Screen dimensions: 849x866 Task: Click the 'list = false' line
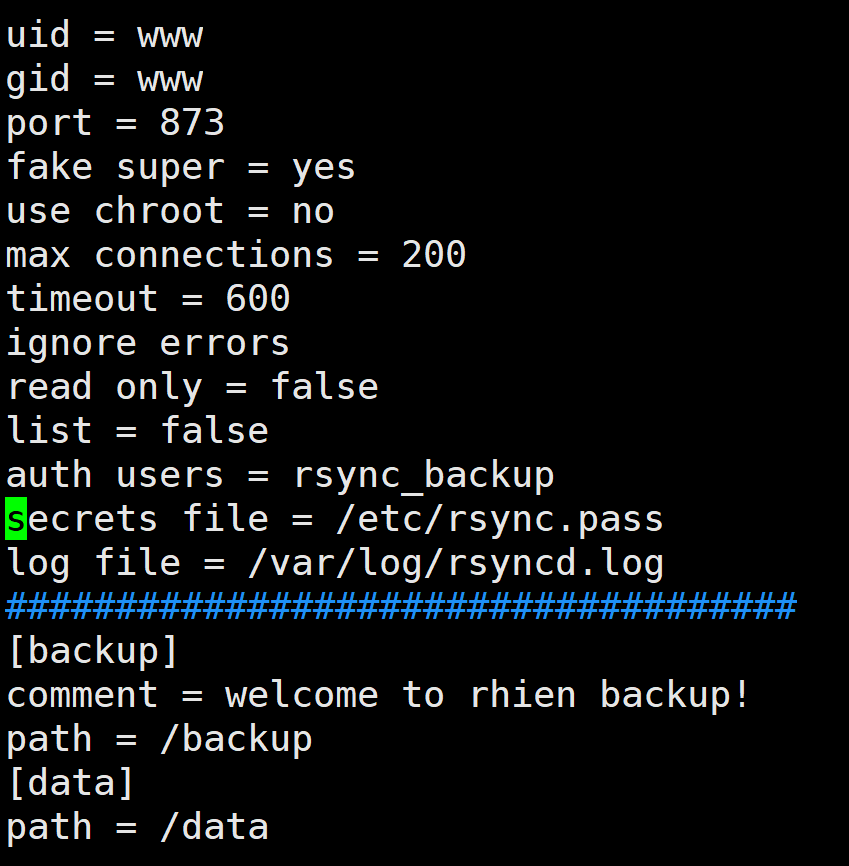137,431
